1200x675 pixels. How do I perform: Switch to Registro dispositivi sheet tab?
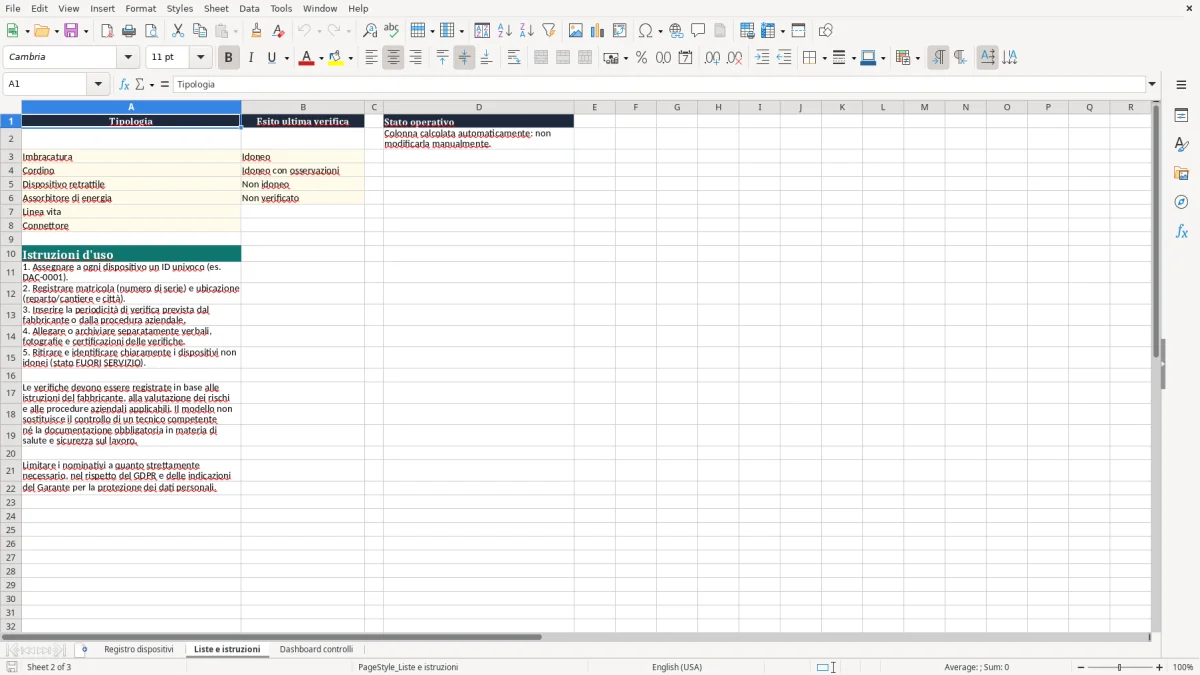tap(138, 649)
